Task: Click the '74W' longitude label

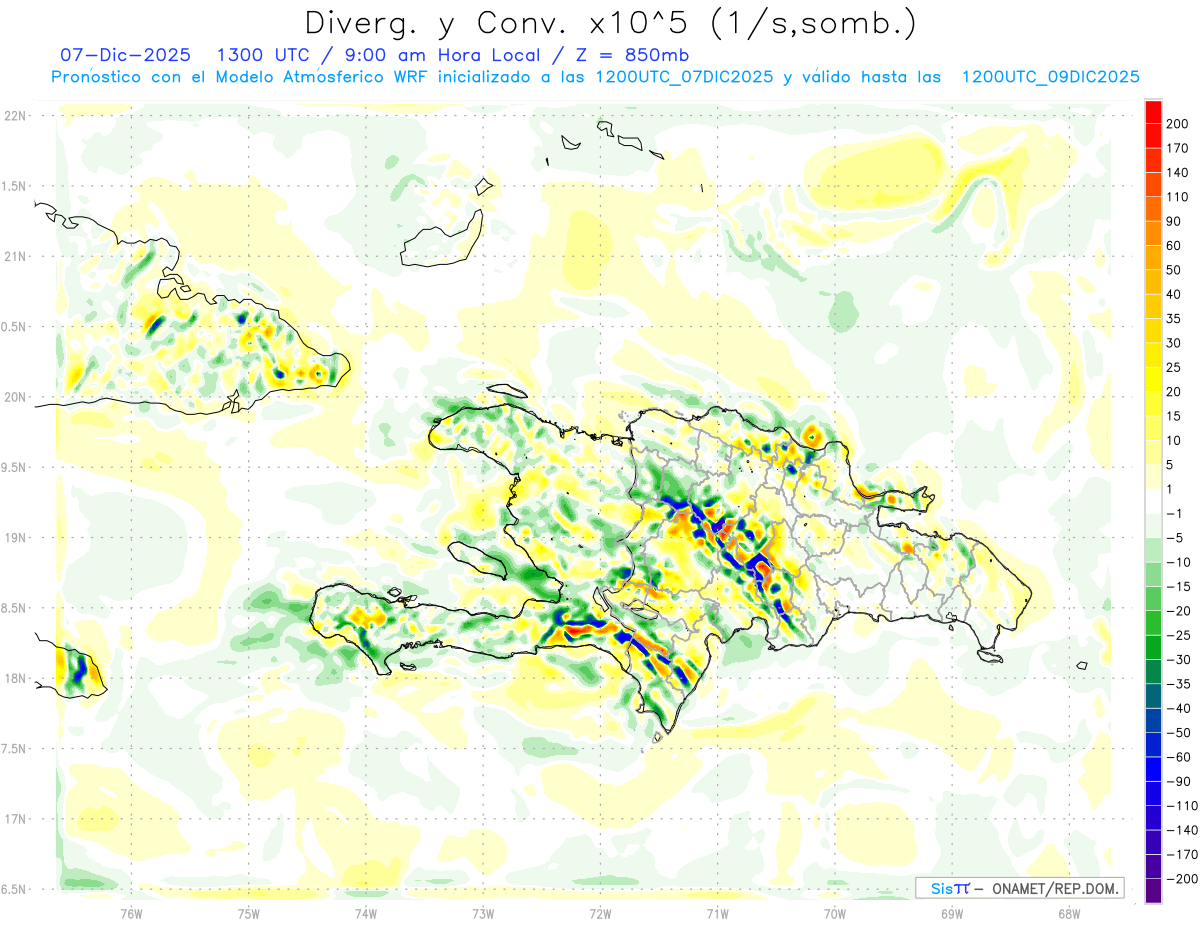Action: [366, 914]
